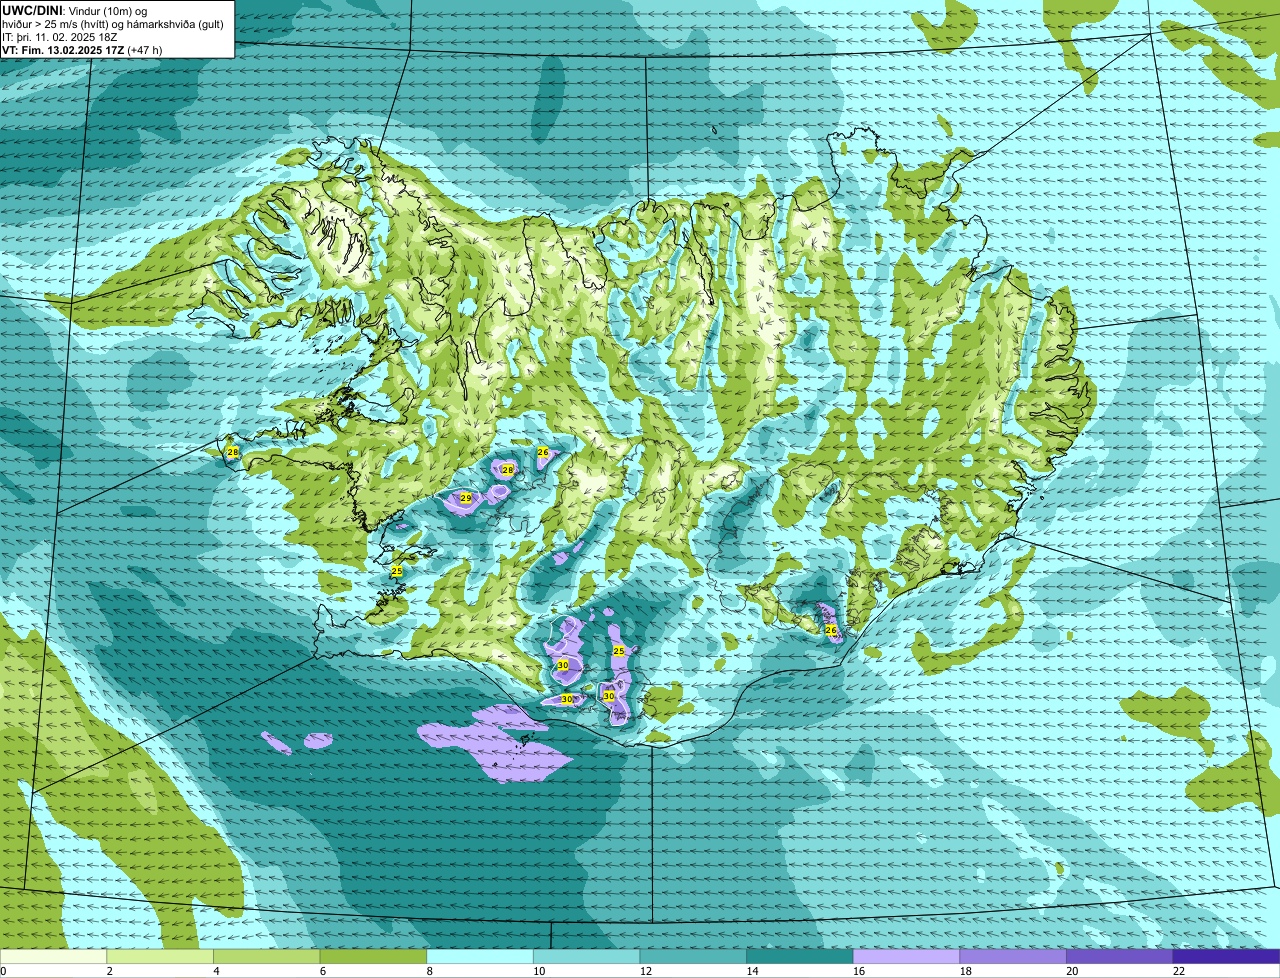This screenshot has width=1280, height=978.
Task: Click the scale value 0
Action: coord(4,971)
